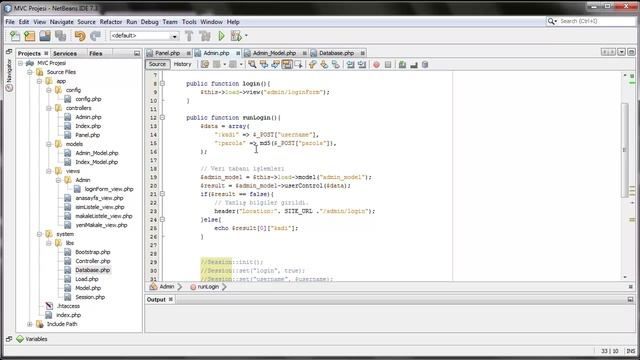Collapse the views folder
The width and height of the screenshot is (640, 360).
tap(49, 171)
